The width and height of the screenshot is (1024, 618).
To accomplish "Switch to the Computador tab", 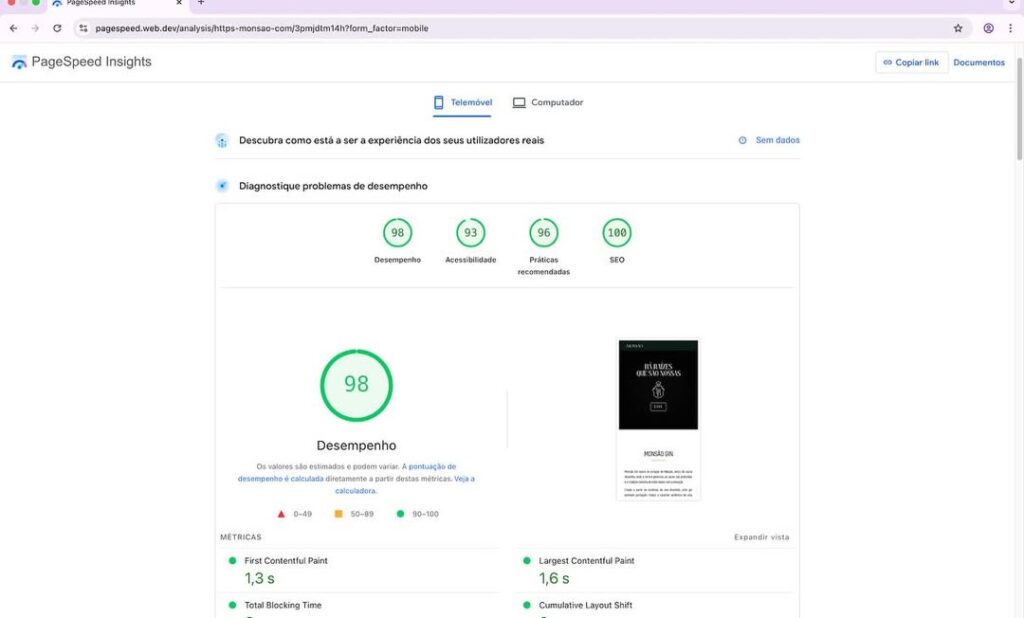I will [x=547, y=102].
